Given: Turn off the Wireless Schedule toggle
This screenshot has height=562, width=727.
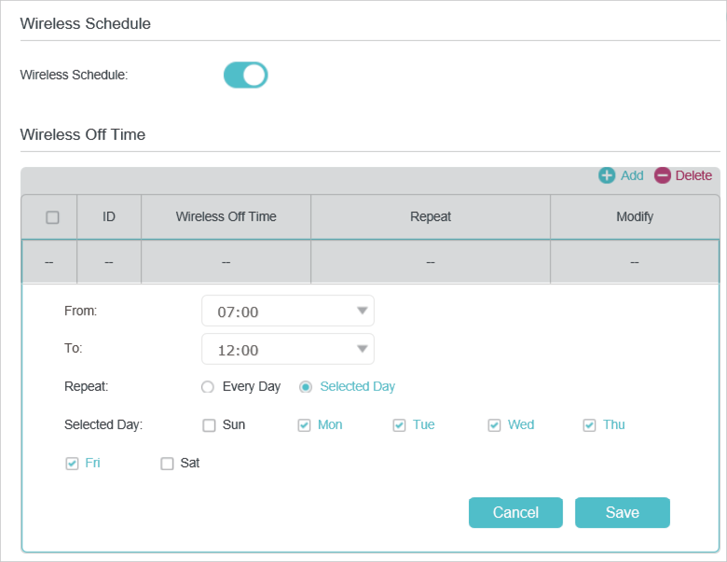Looking at the screenshot, I should 246,75.
